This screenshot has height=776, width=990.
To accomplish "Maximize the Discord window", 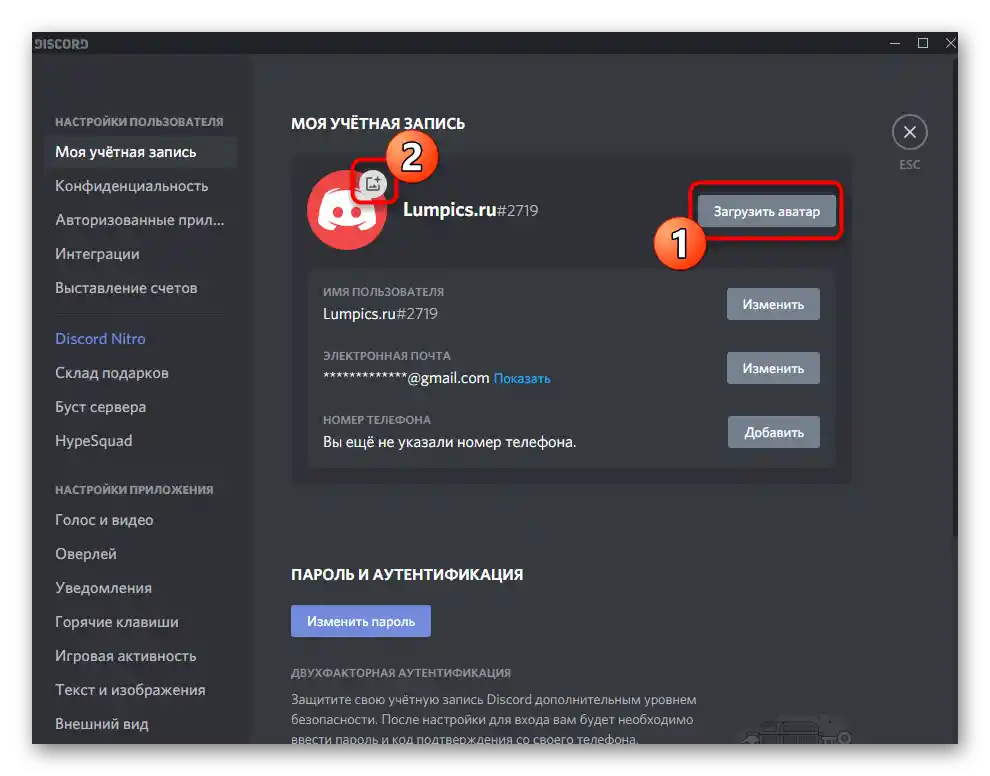I will click(x=922, y=44).
